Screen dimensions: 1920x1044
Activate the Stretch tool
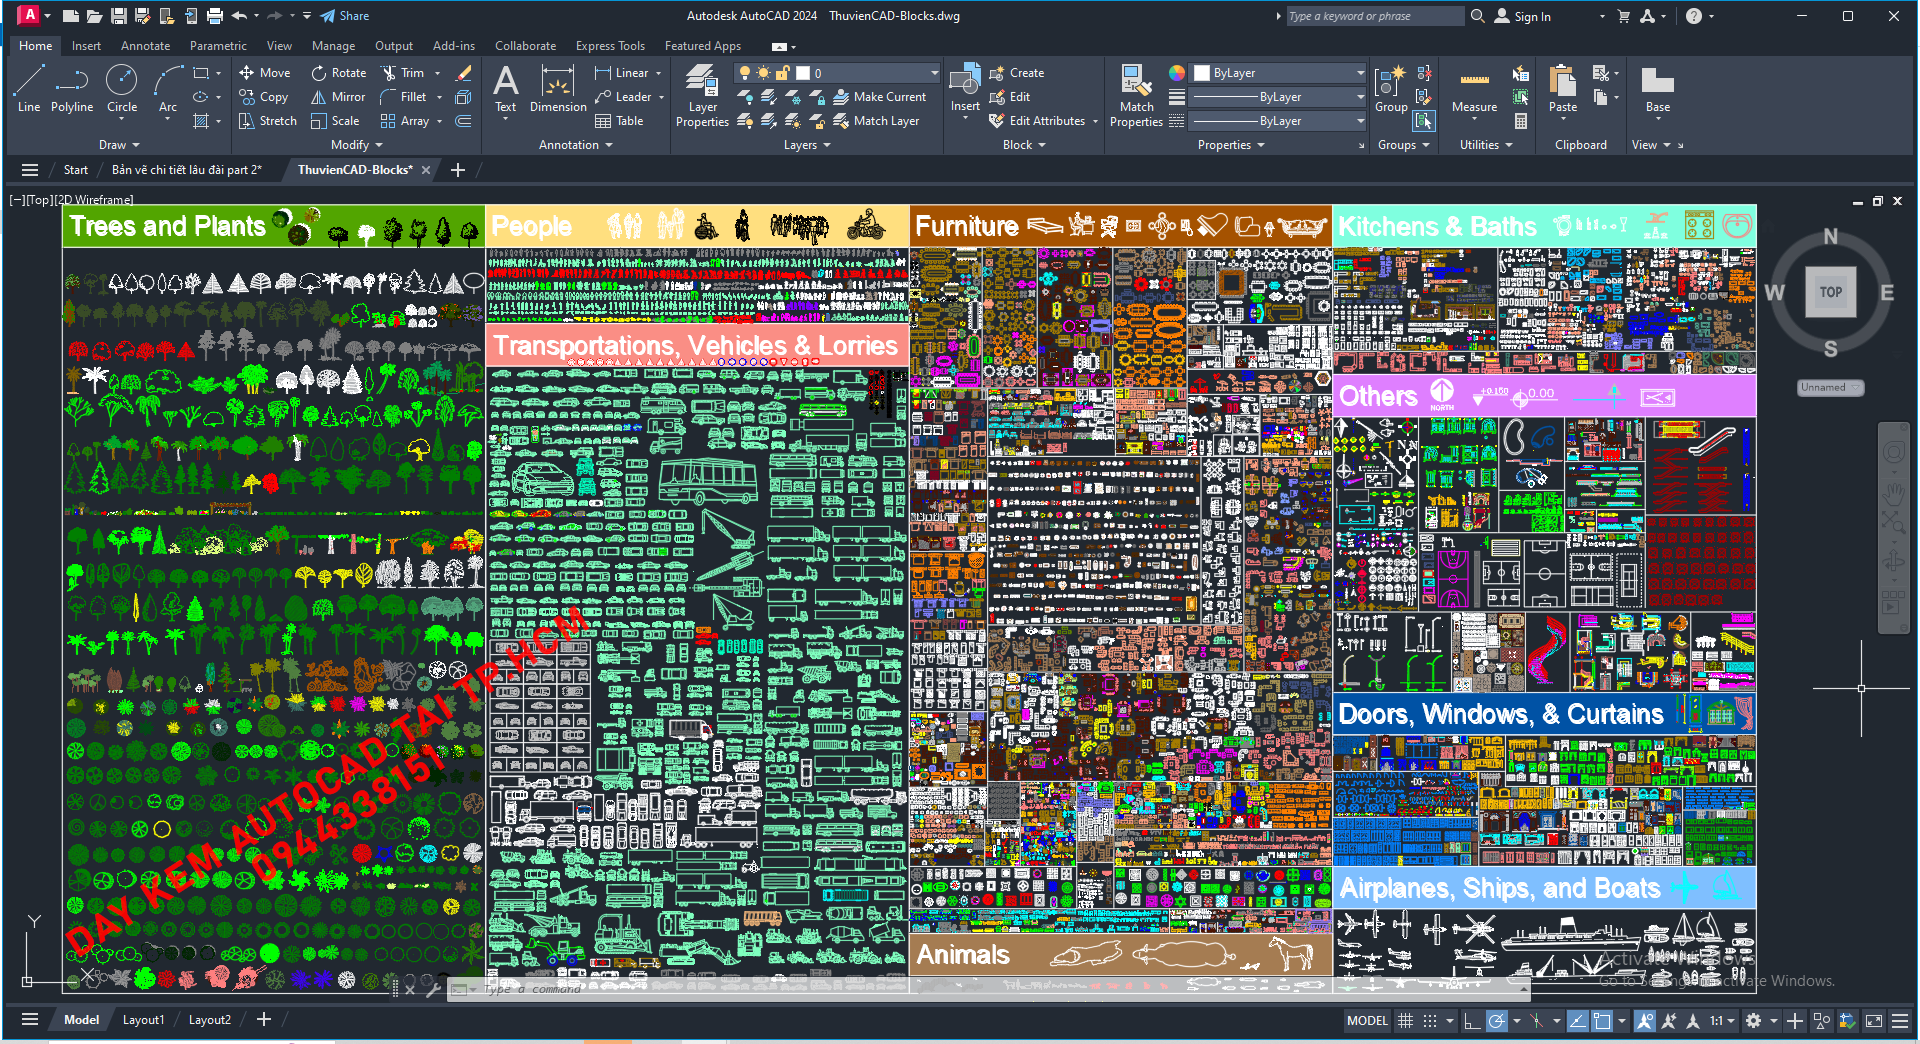click(x=268, y=121)
